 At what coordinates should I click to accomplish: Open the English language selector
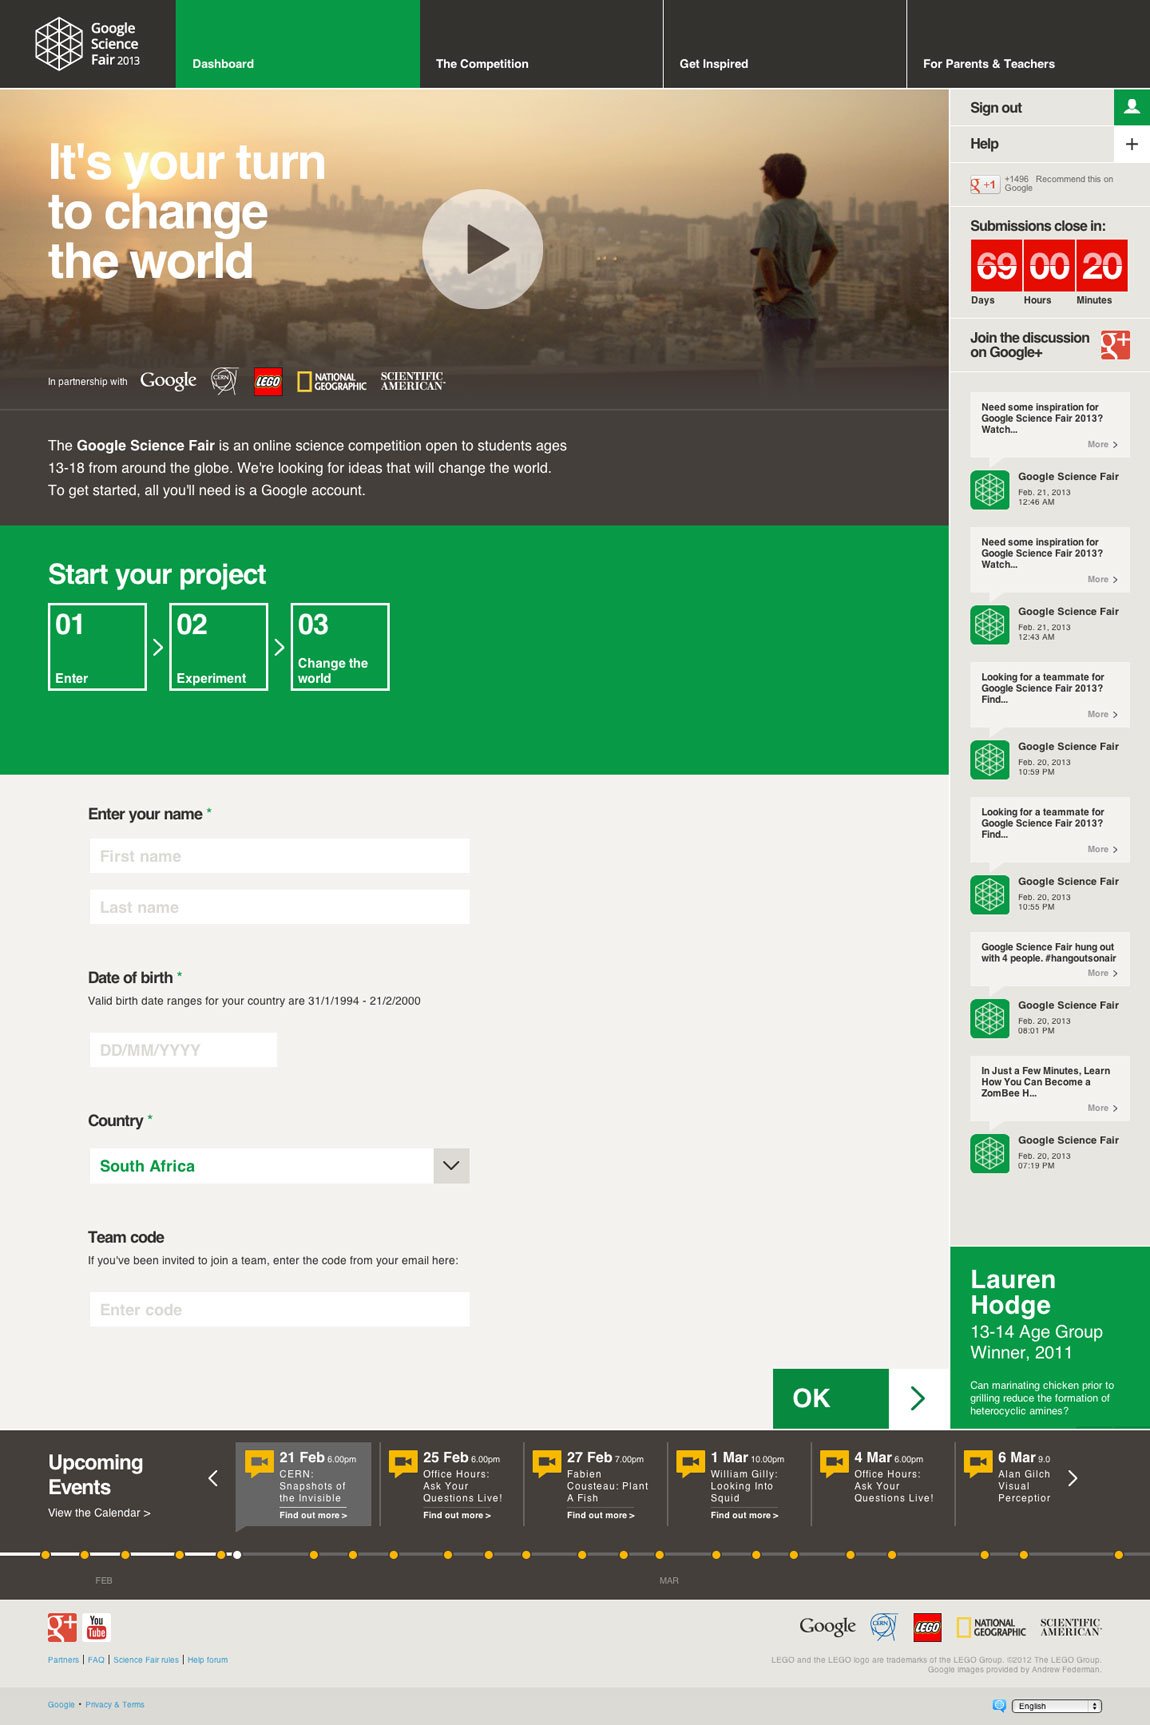(1057, 1706)
